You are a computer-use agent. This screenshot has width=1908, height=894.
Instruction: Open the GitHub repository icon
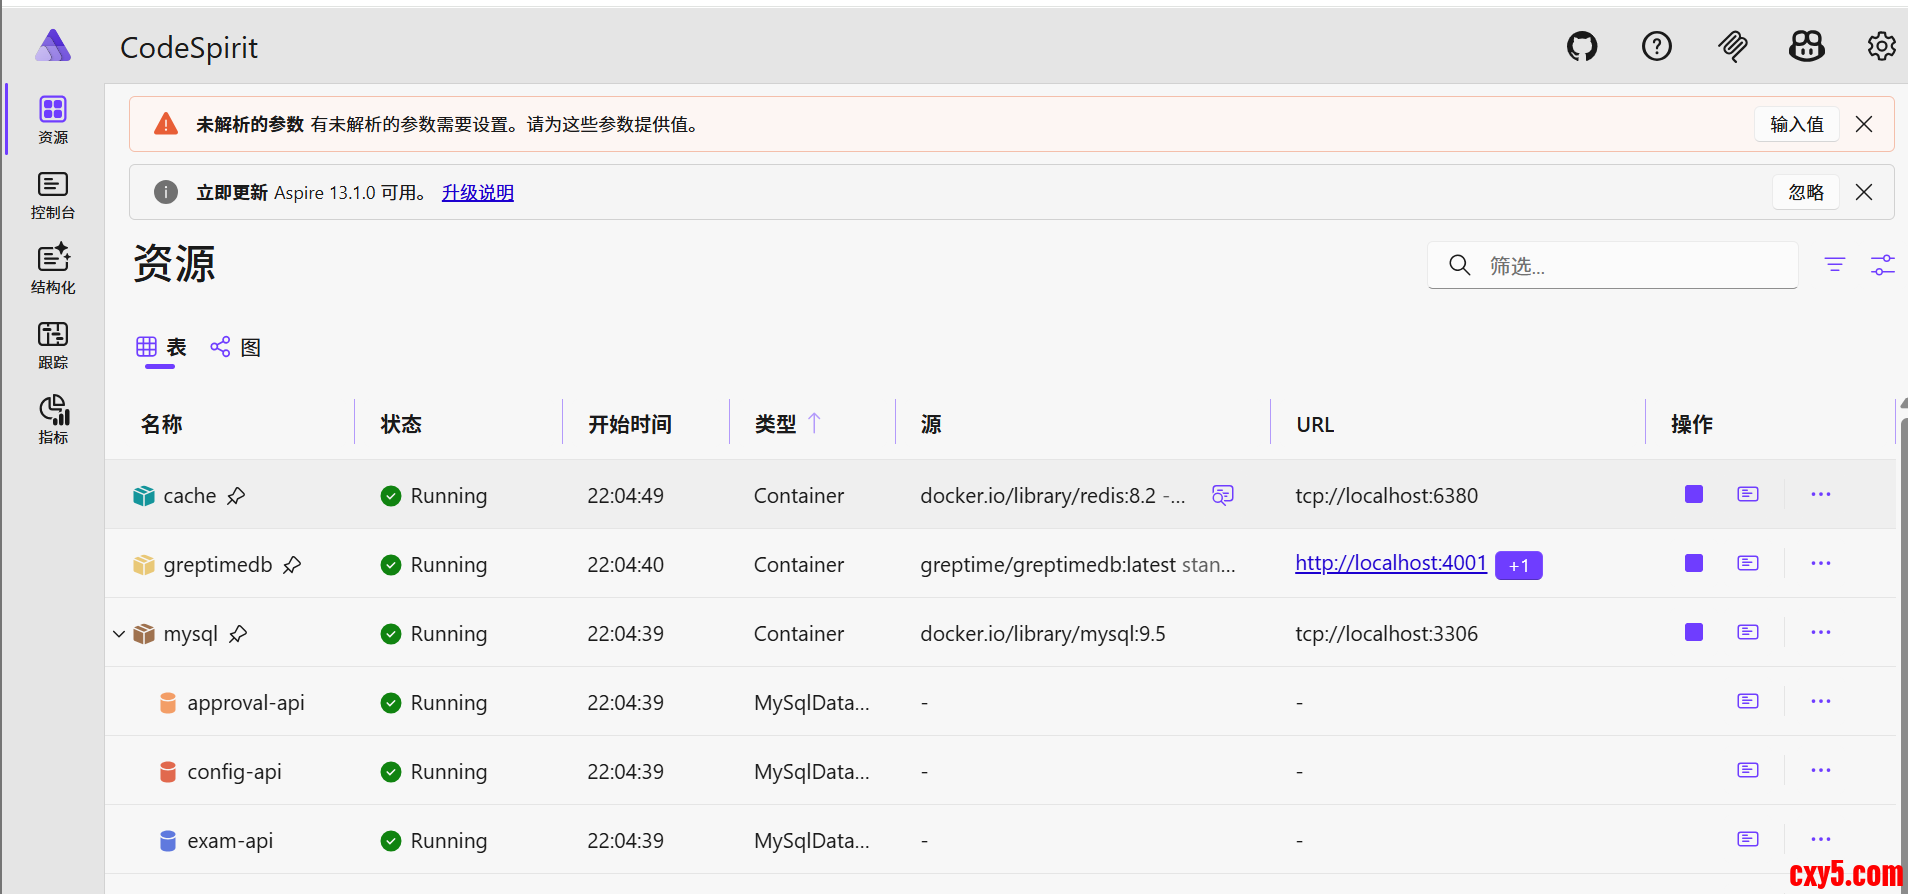point(1581,47)
